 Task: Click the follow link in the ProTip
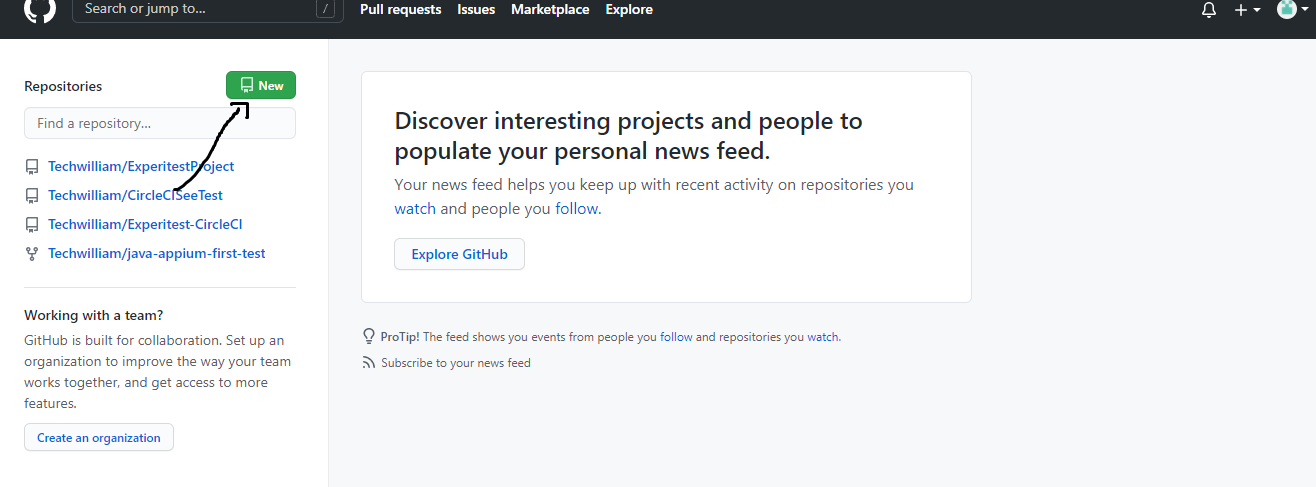tap(676, 337)
